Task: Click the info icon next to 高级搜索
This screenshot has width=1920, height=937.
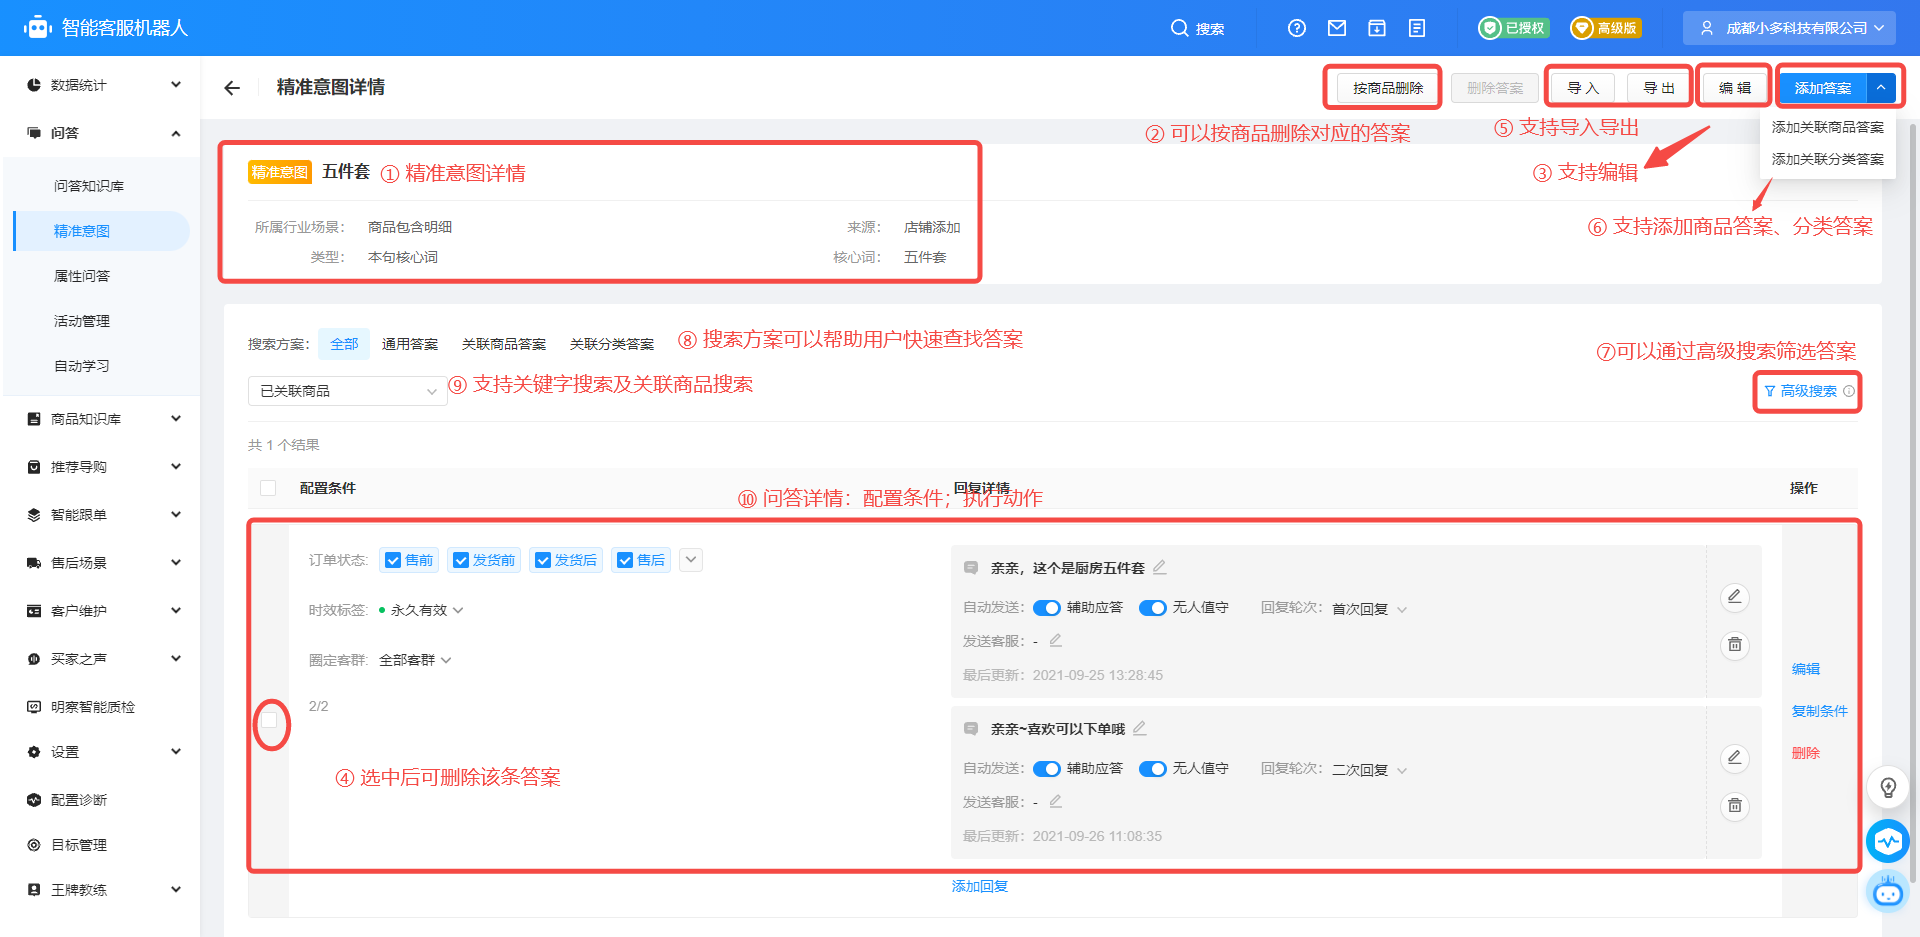Action: click(1849, 391)
